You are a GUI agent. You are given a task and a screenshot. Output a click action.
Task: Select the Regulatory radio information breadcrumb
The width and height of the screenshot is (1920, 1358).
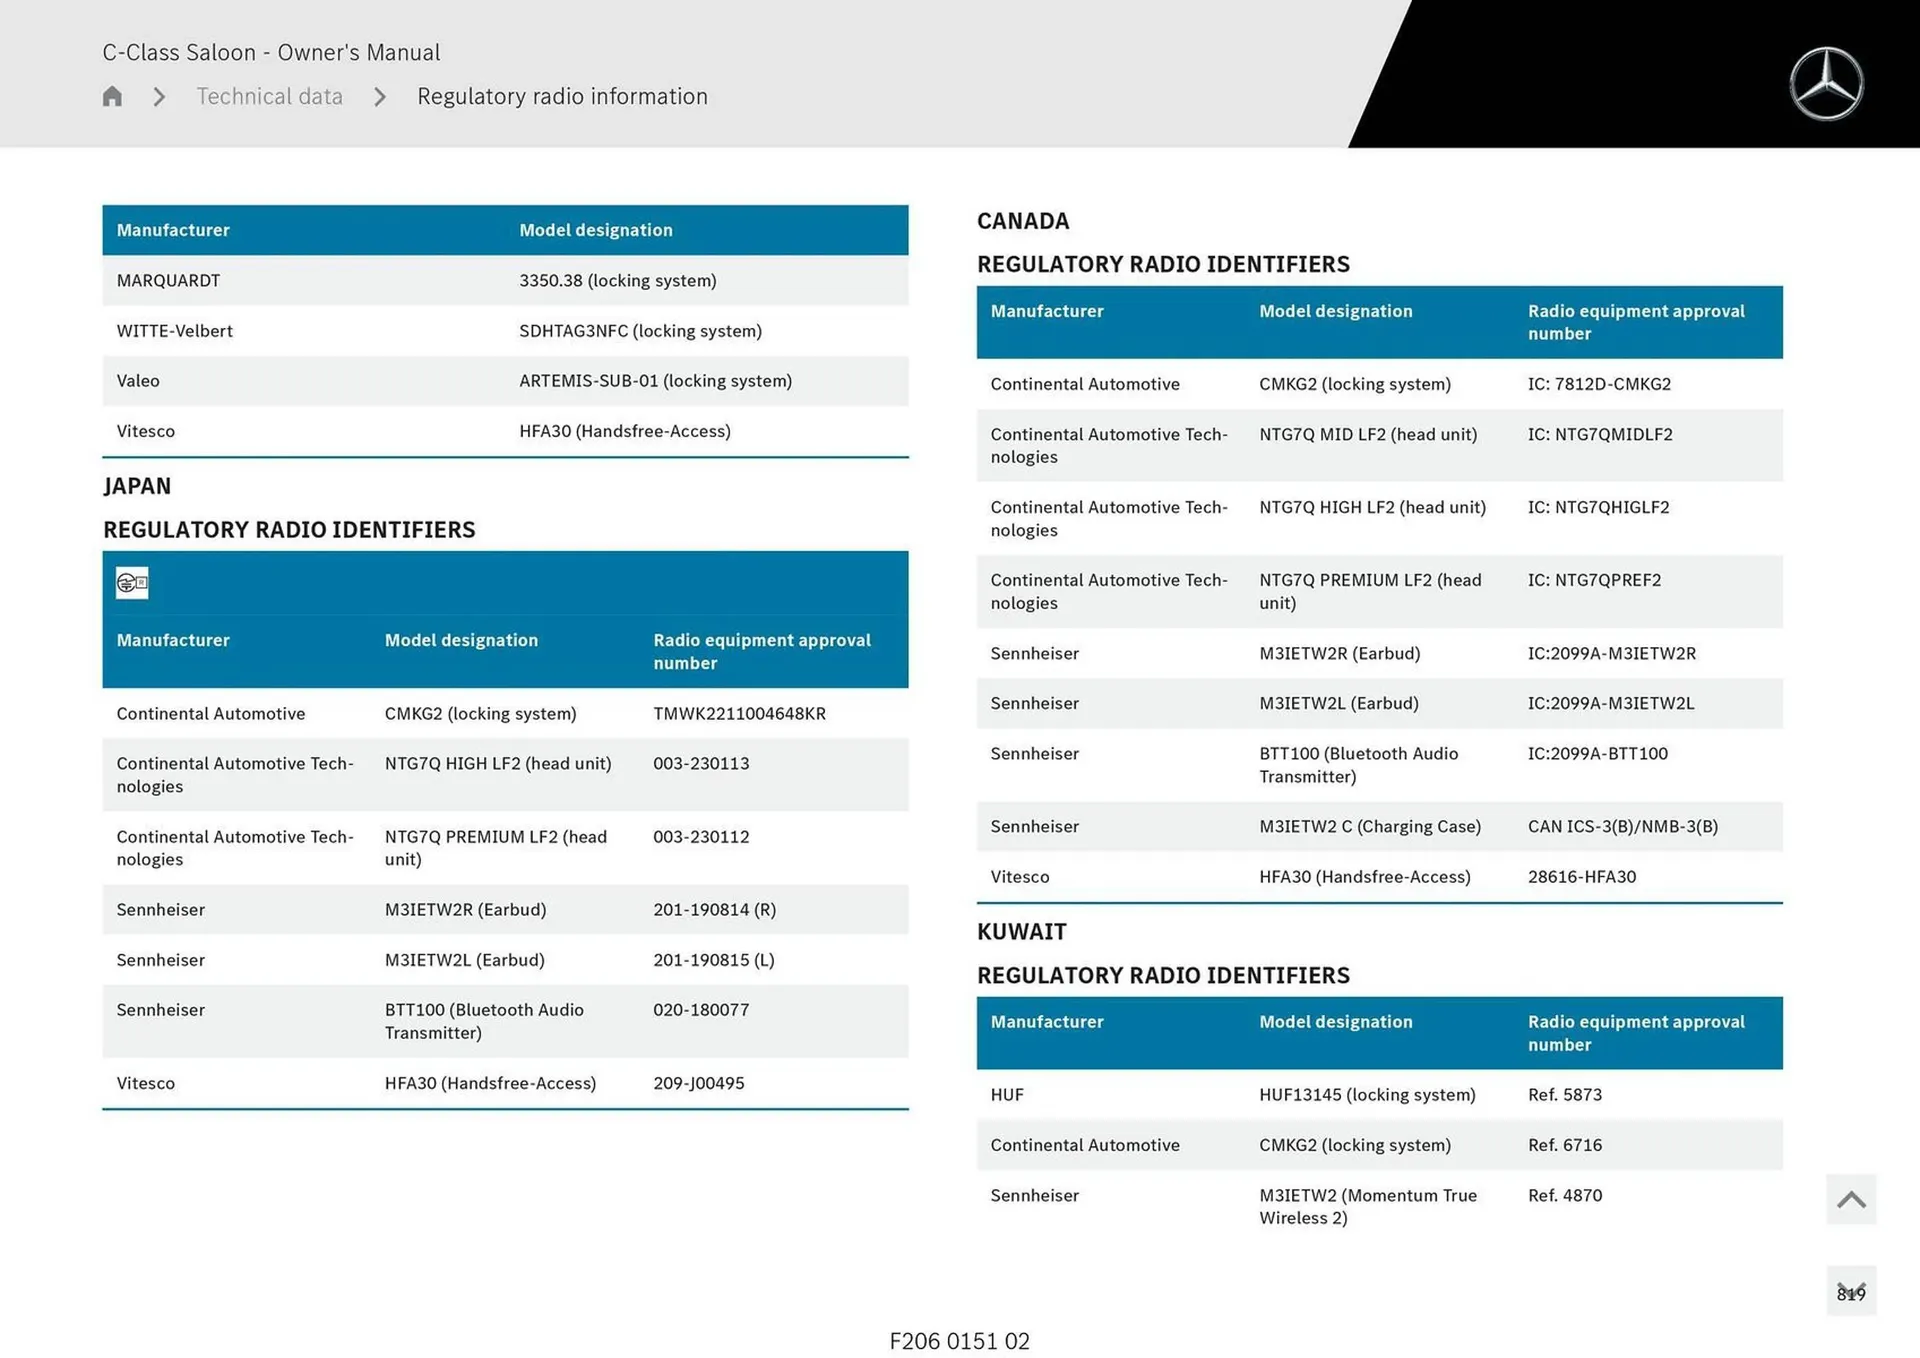click(562, 97)
